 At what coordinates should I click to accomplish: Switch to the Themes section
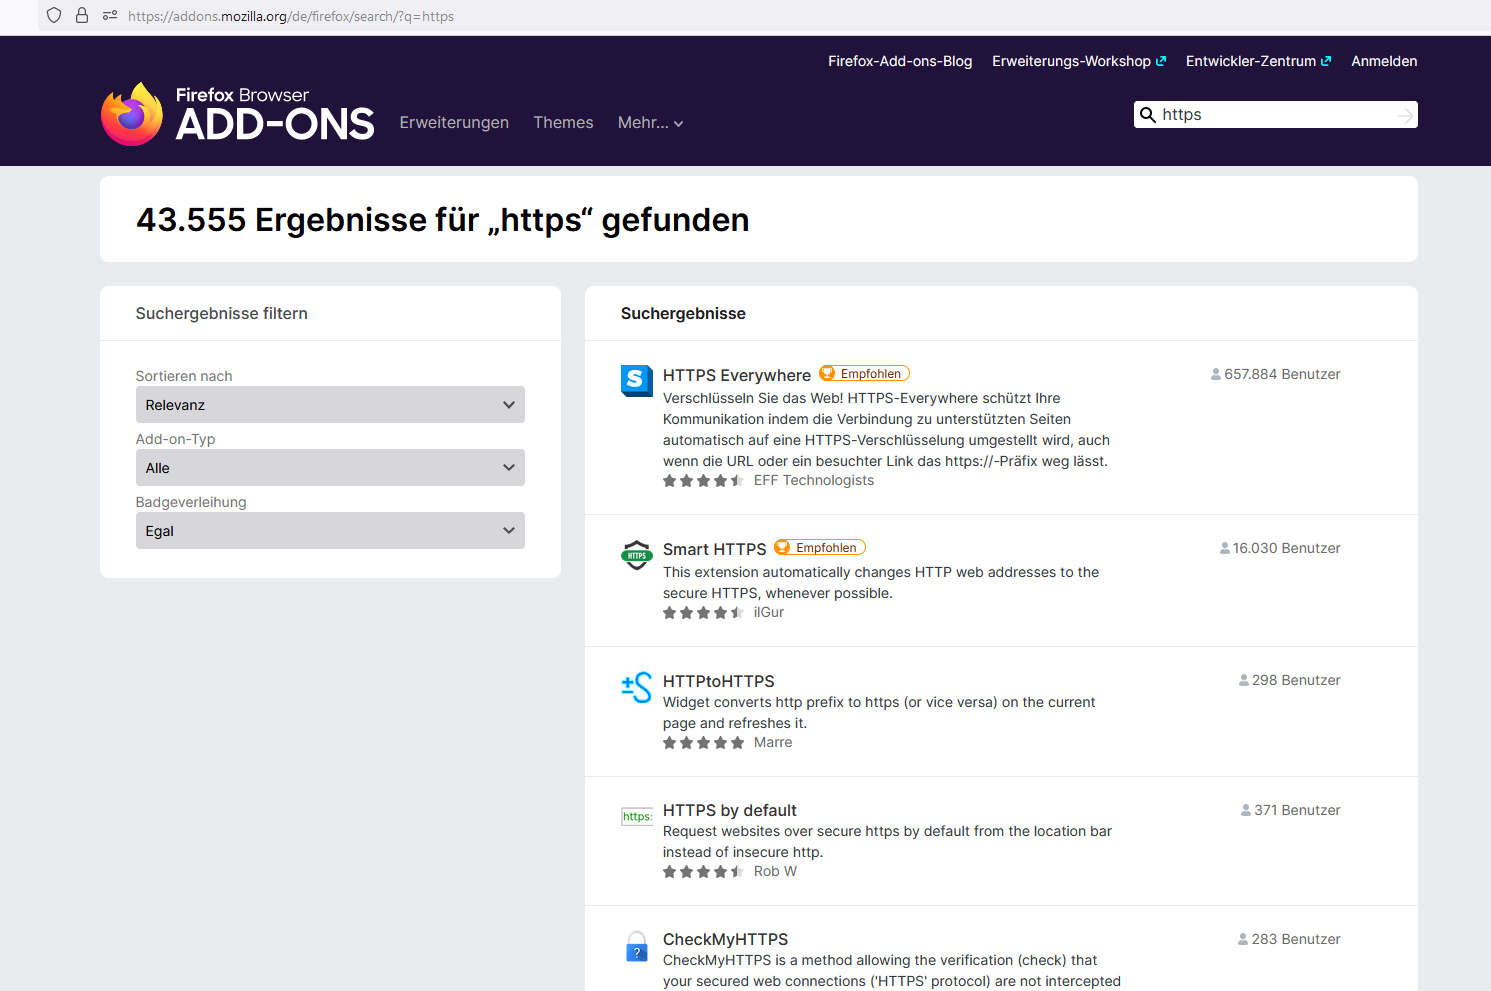[563, 122]
